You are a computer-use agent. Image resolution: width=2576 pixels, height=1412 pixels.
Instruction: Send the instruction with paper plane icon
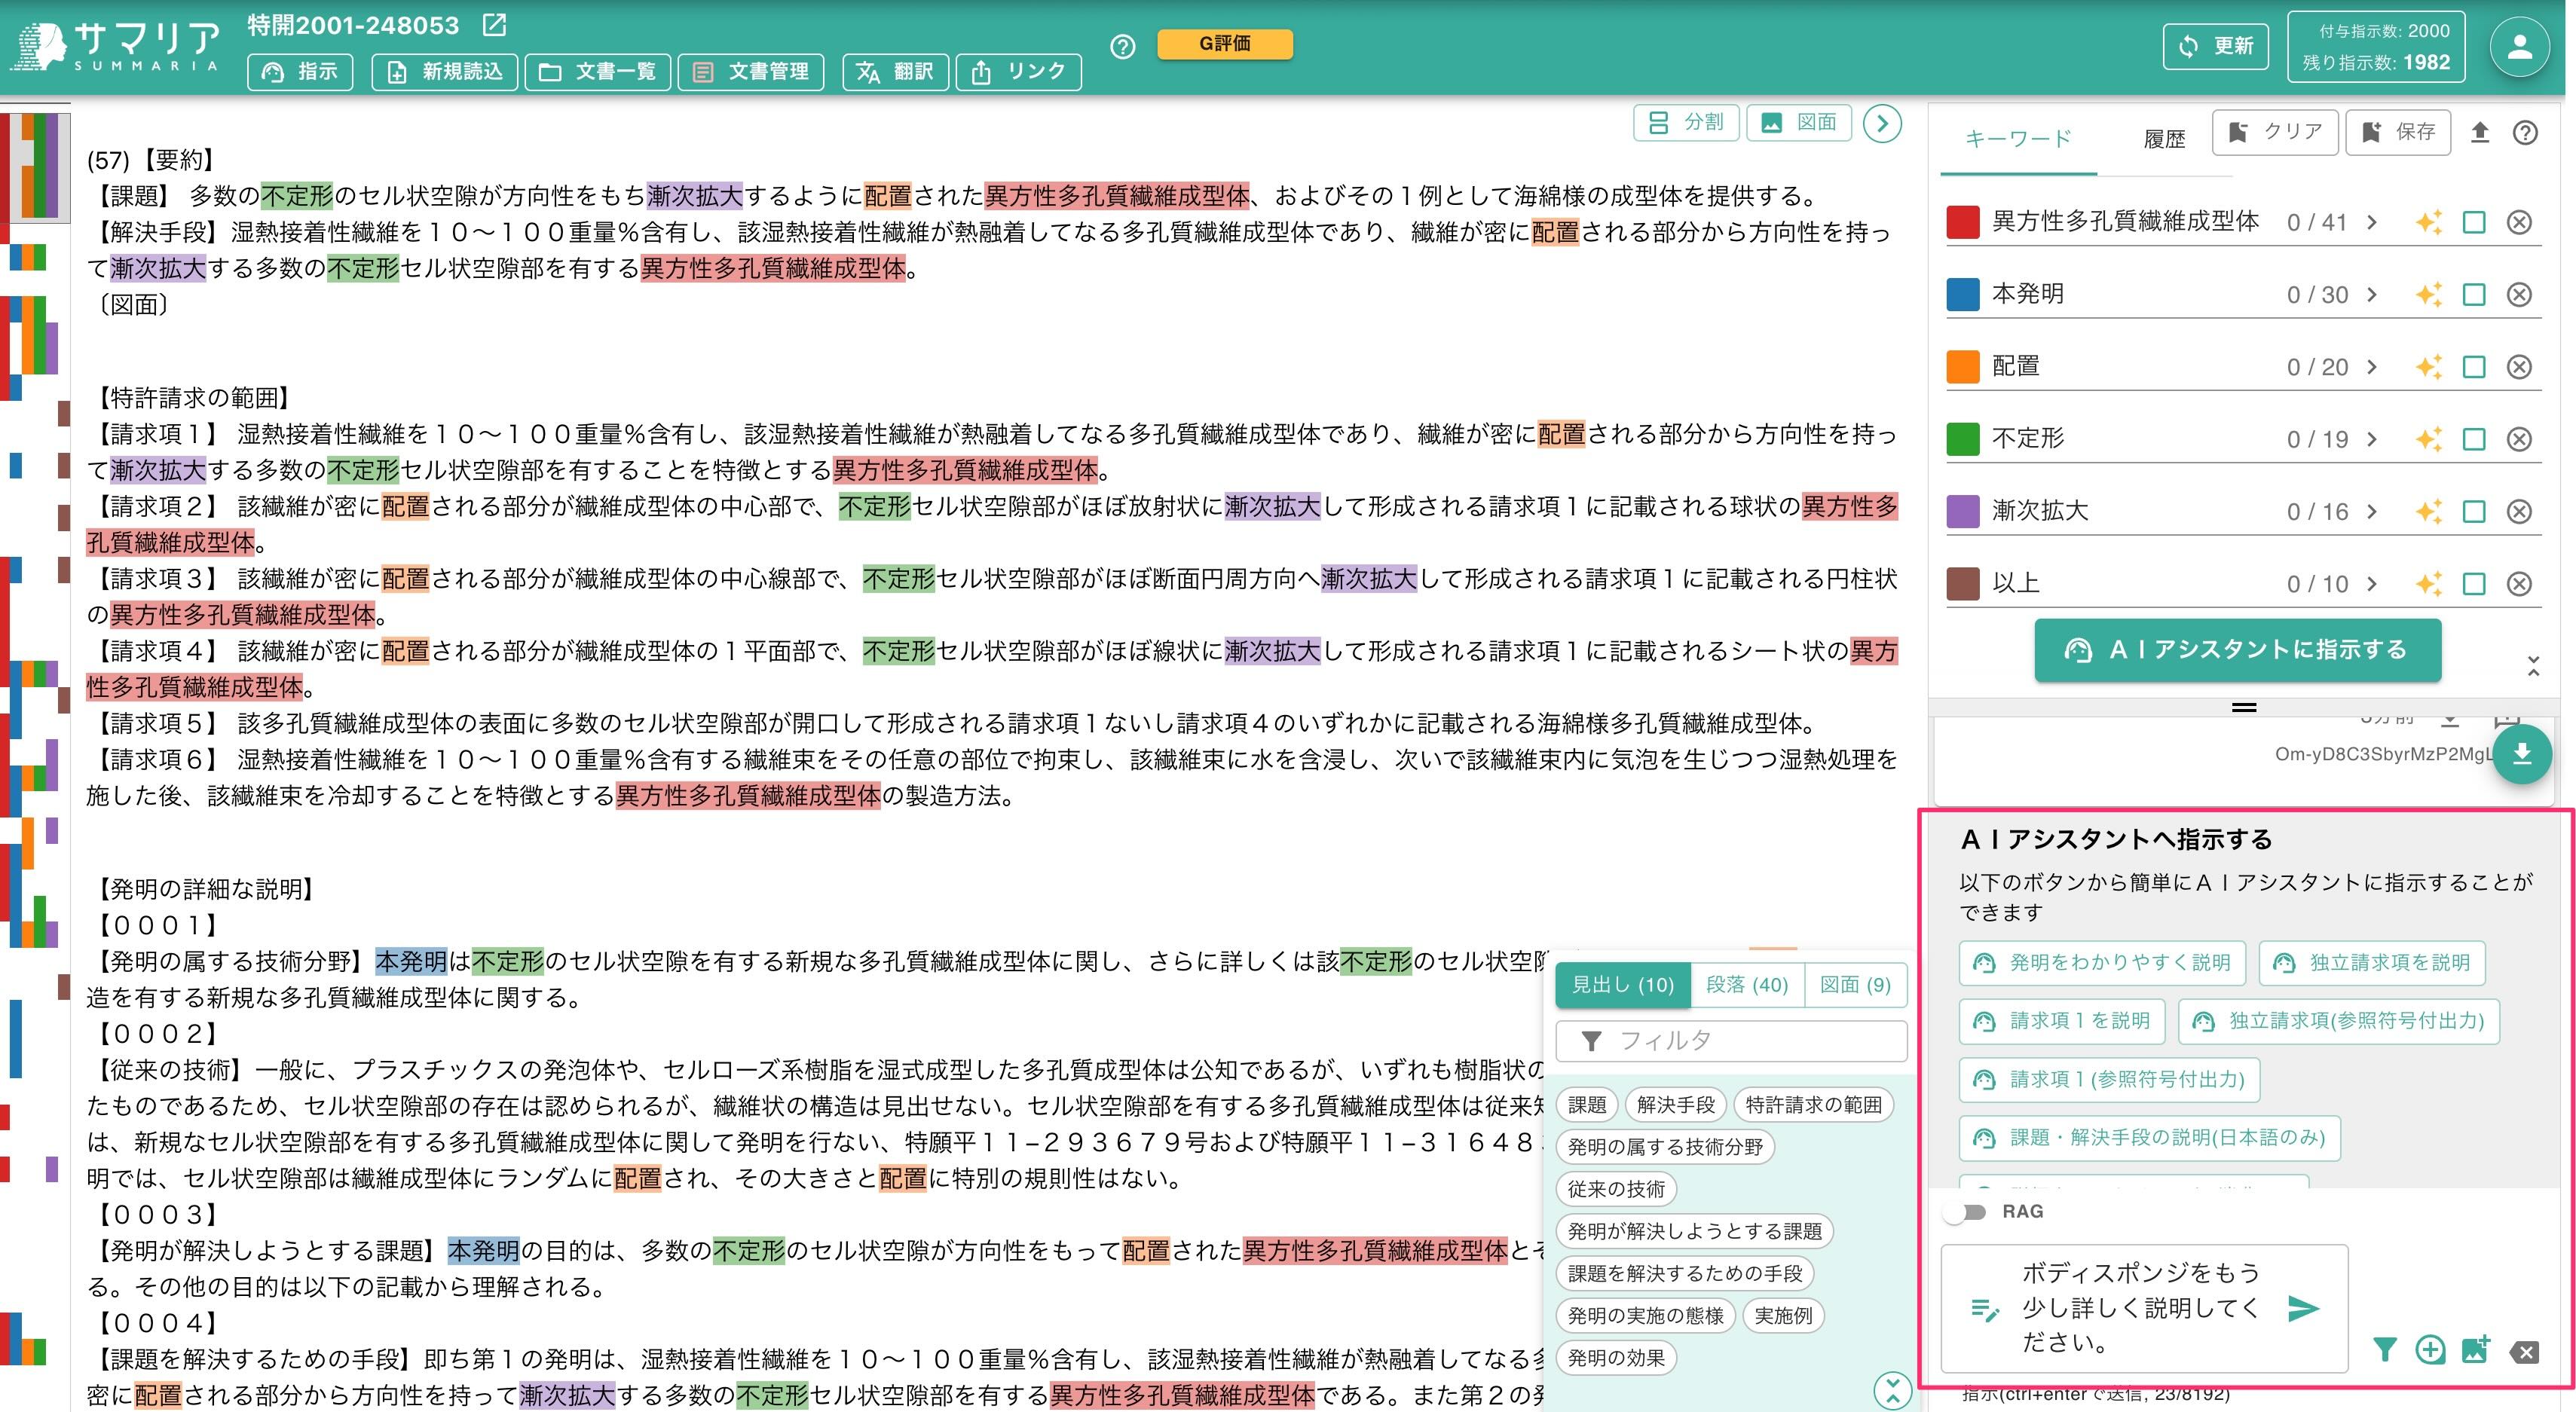2303,1308
